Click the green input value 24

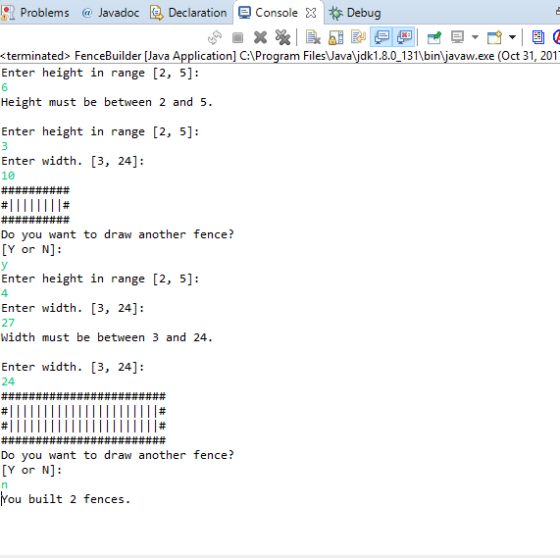[8, 382]
